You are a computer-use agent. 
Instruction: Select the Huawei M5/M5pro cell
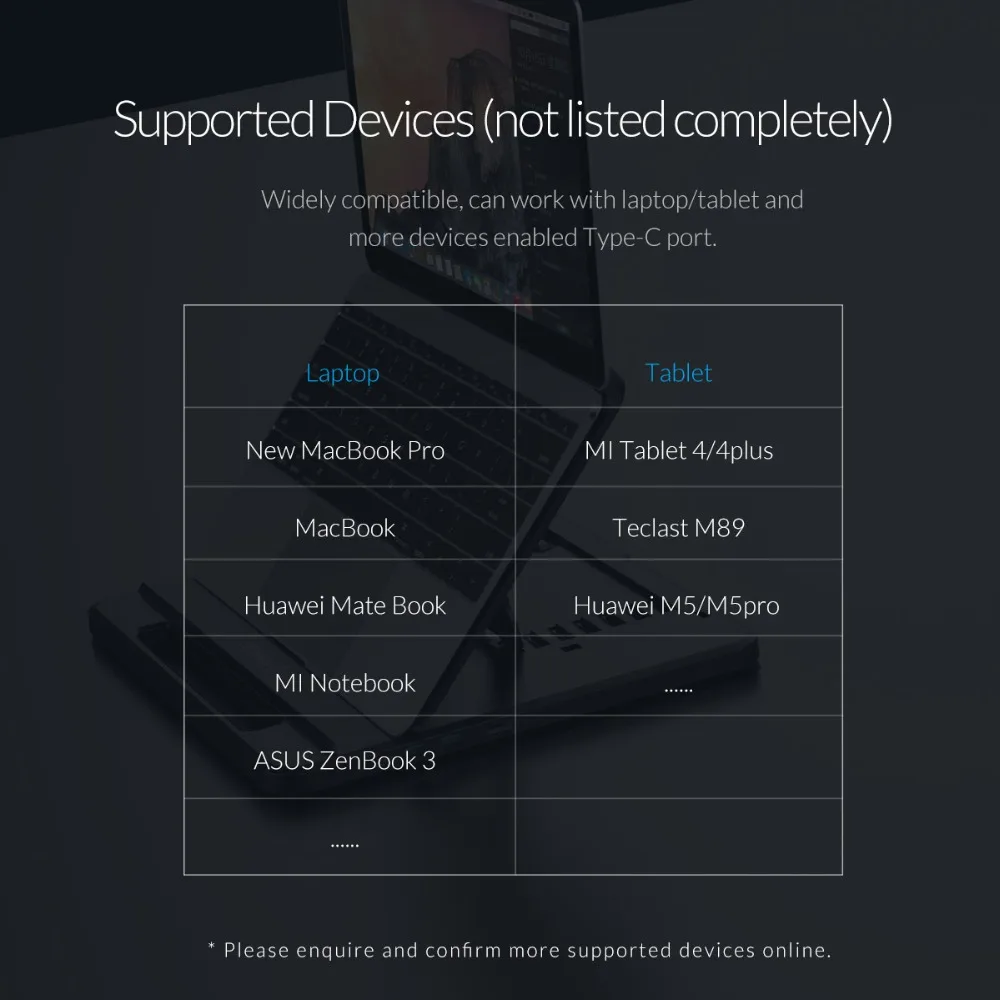(x=677, y=605)
